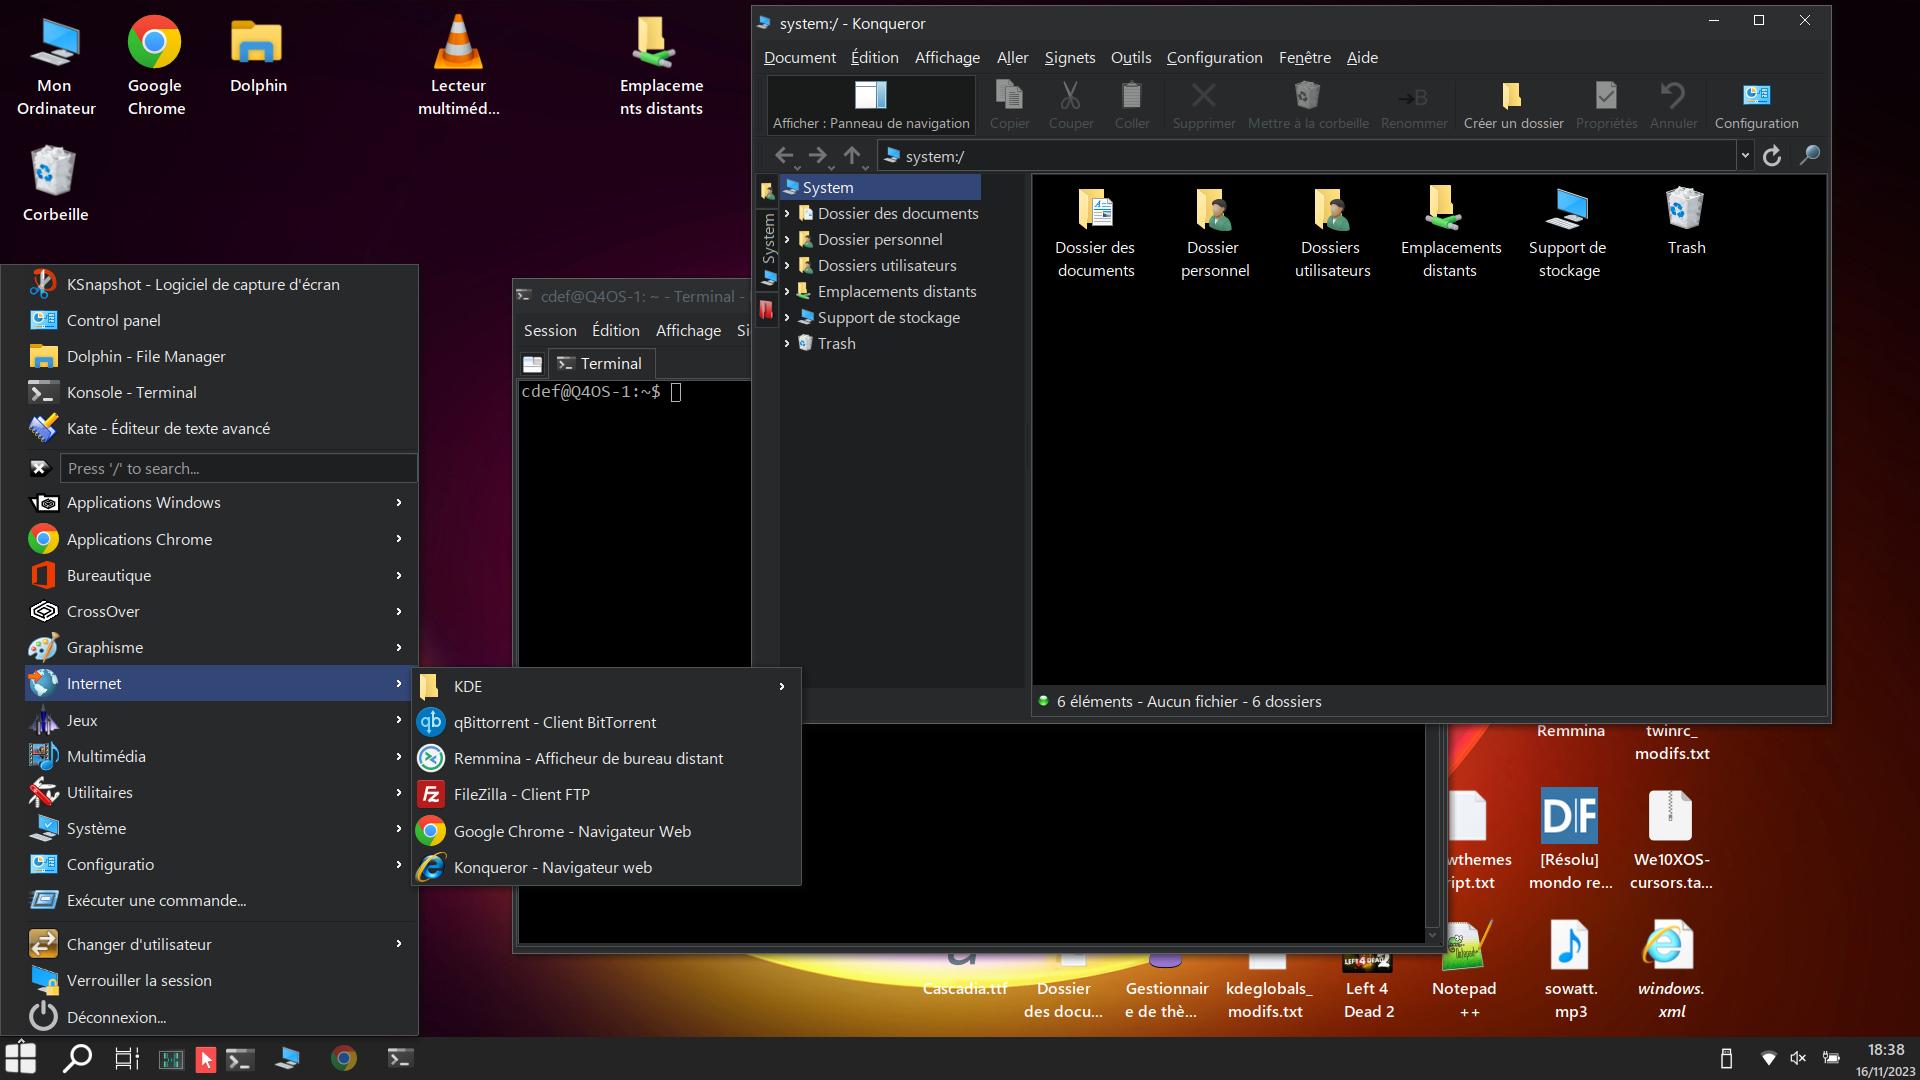Launch qBittorrent from Internet submenu
This screenshot has height=1080, width=1920.
554,722
